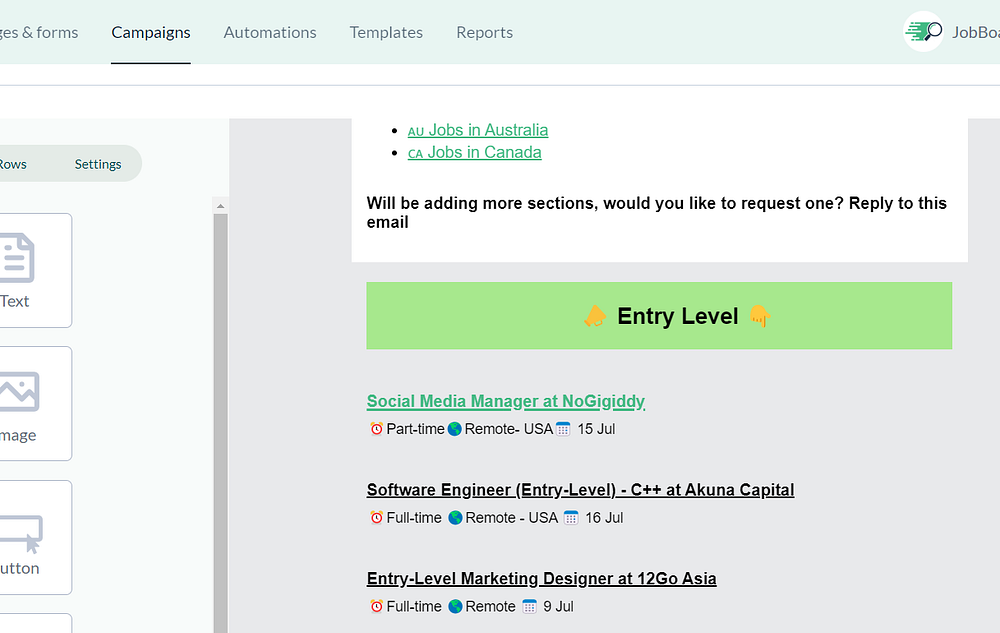
Task: Click the alarm clock icon in the 9 Jul row
Action: (376, 606)
